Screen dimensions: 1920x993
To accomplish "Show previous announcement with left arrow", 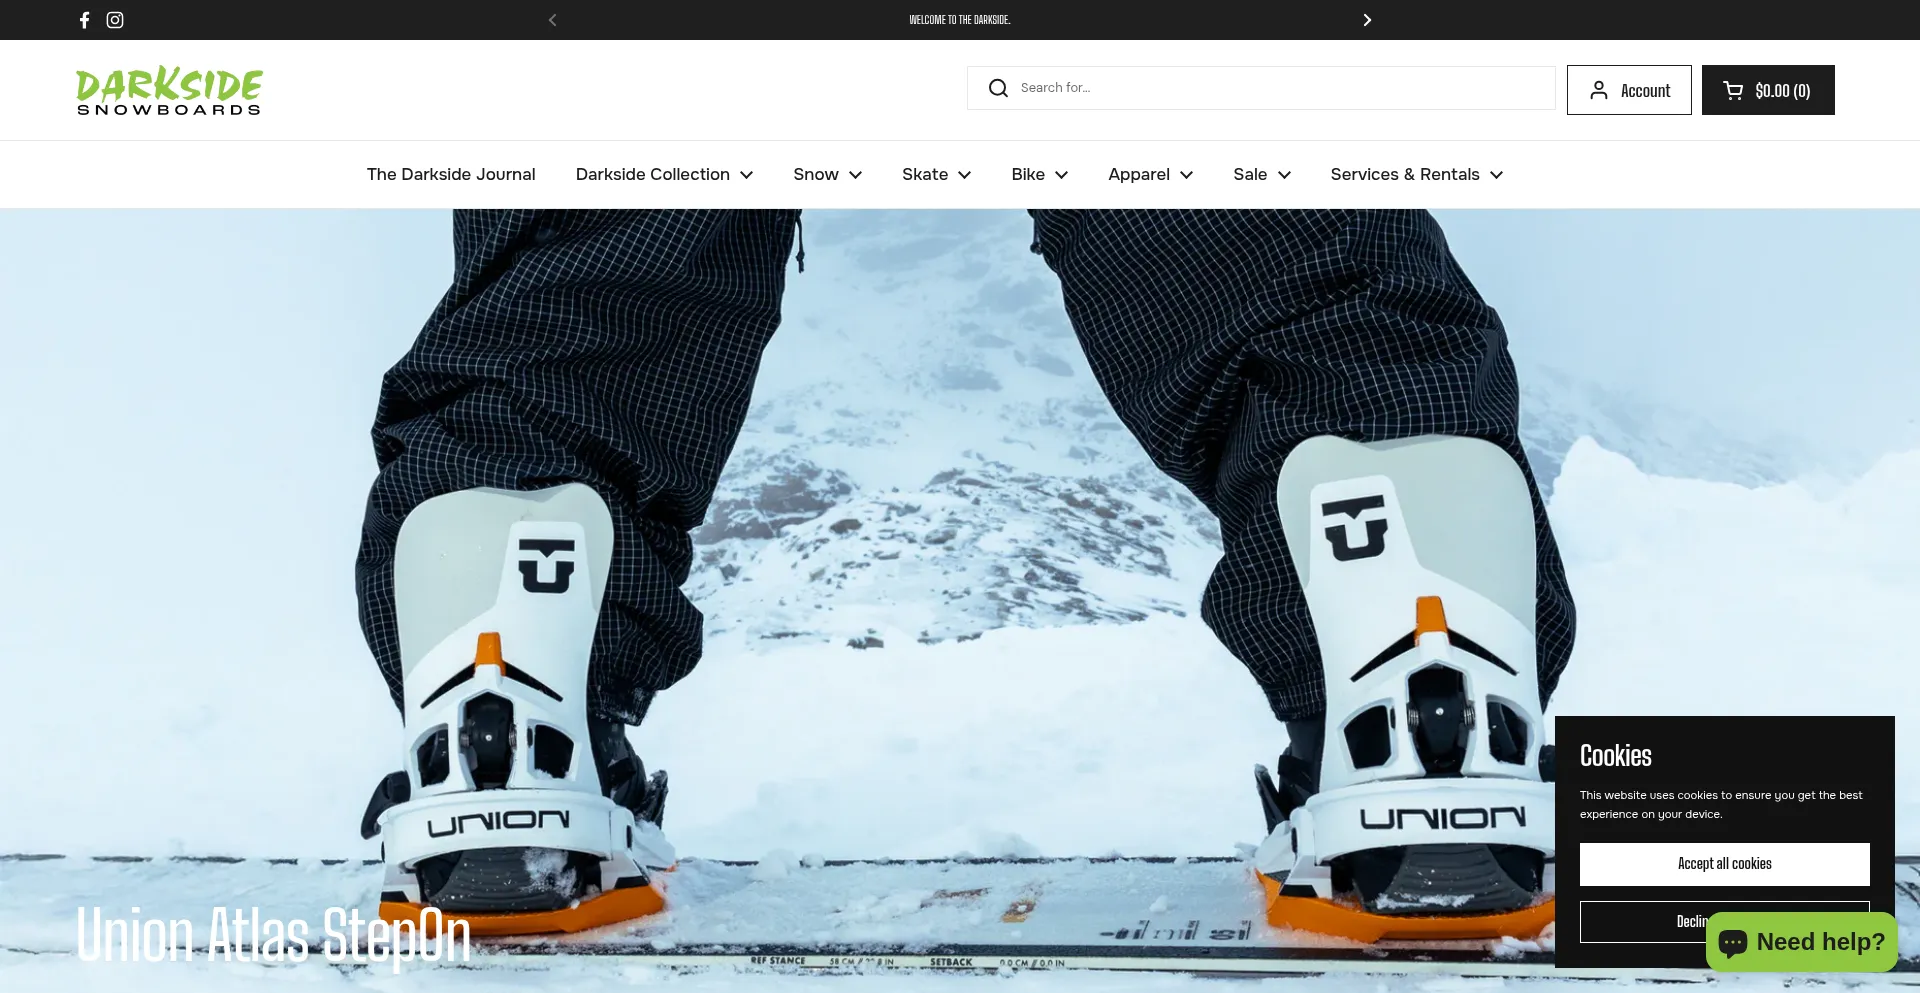I will pos(552,20).
